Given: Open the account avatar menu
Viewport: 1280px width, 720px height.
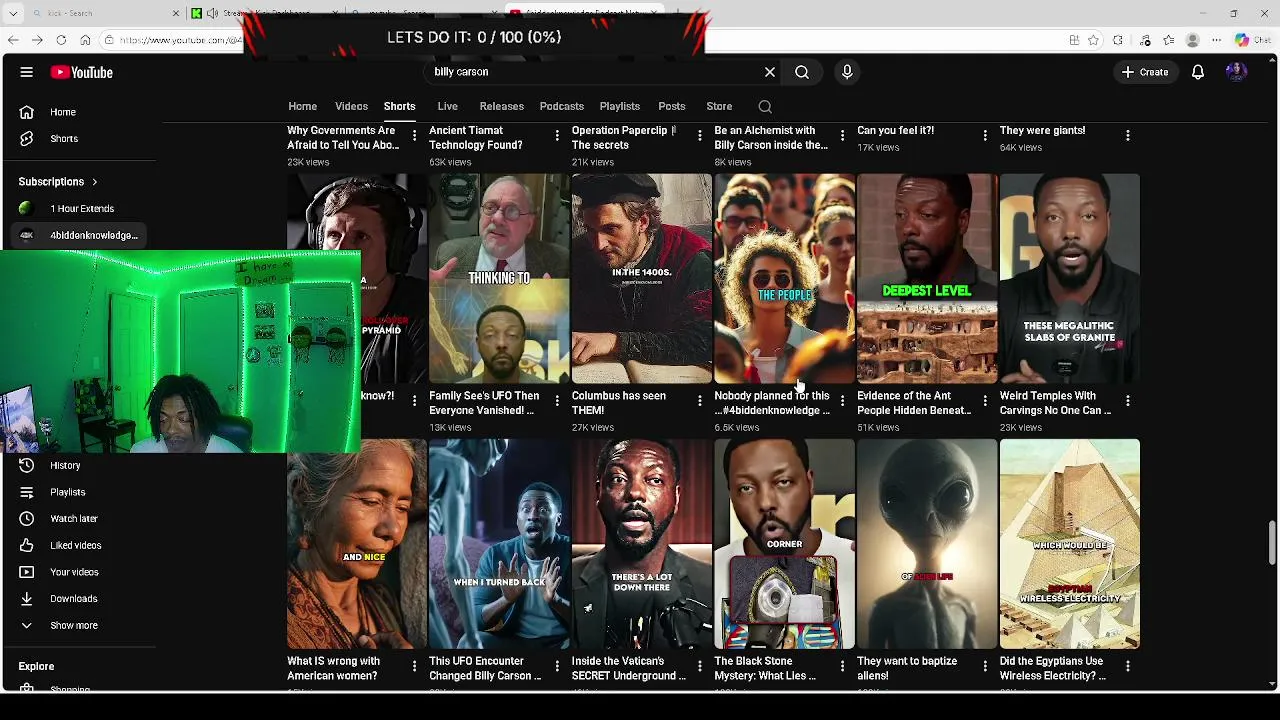Looking at the screenshot, I should (x=1236, y=72).
